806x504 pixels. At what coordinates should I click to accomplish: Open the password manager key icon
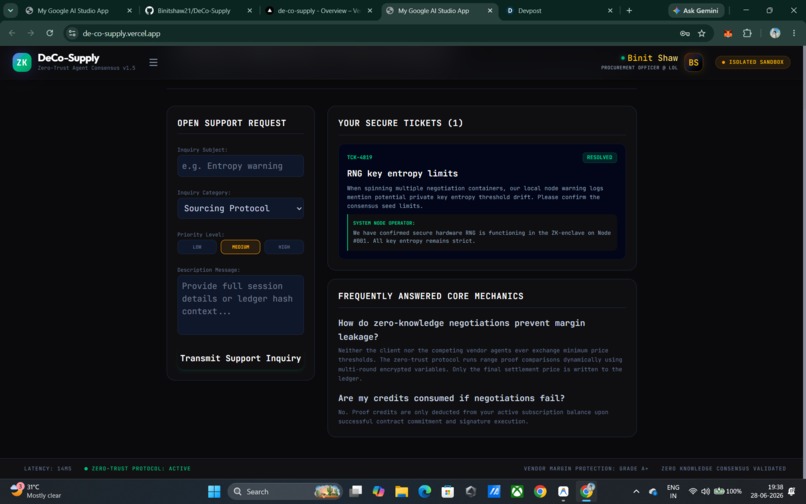685,33
